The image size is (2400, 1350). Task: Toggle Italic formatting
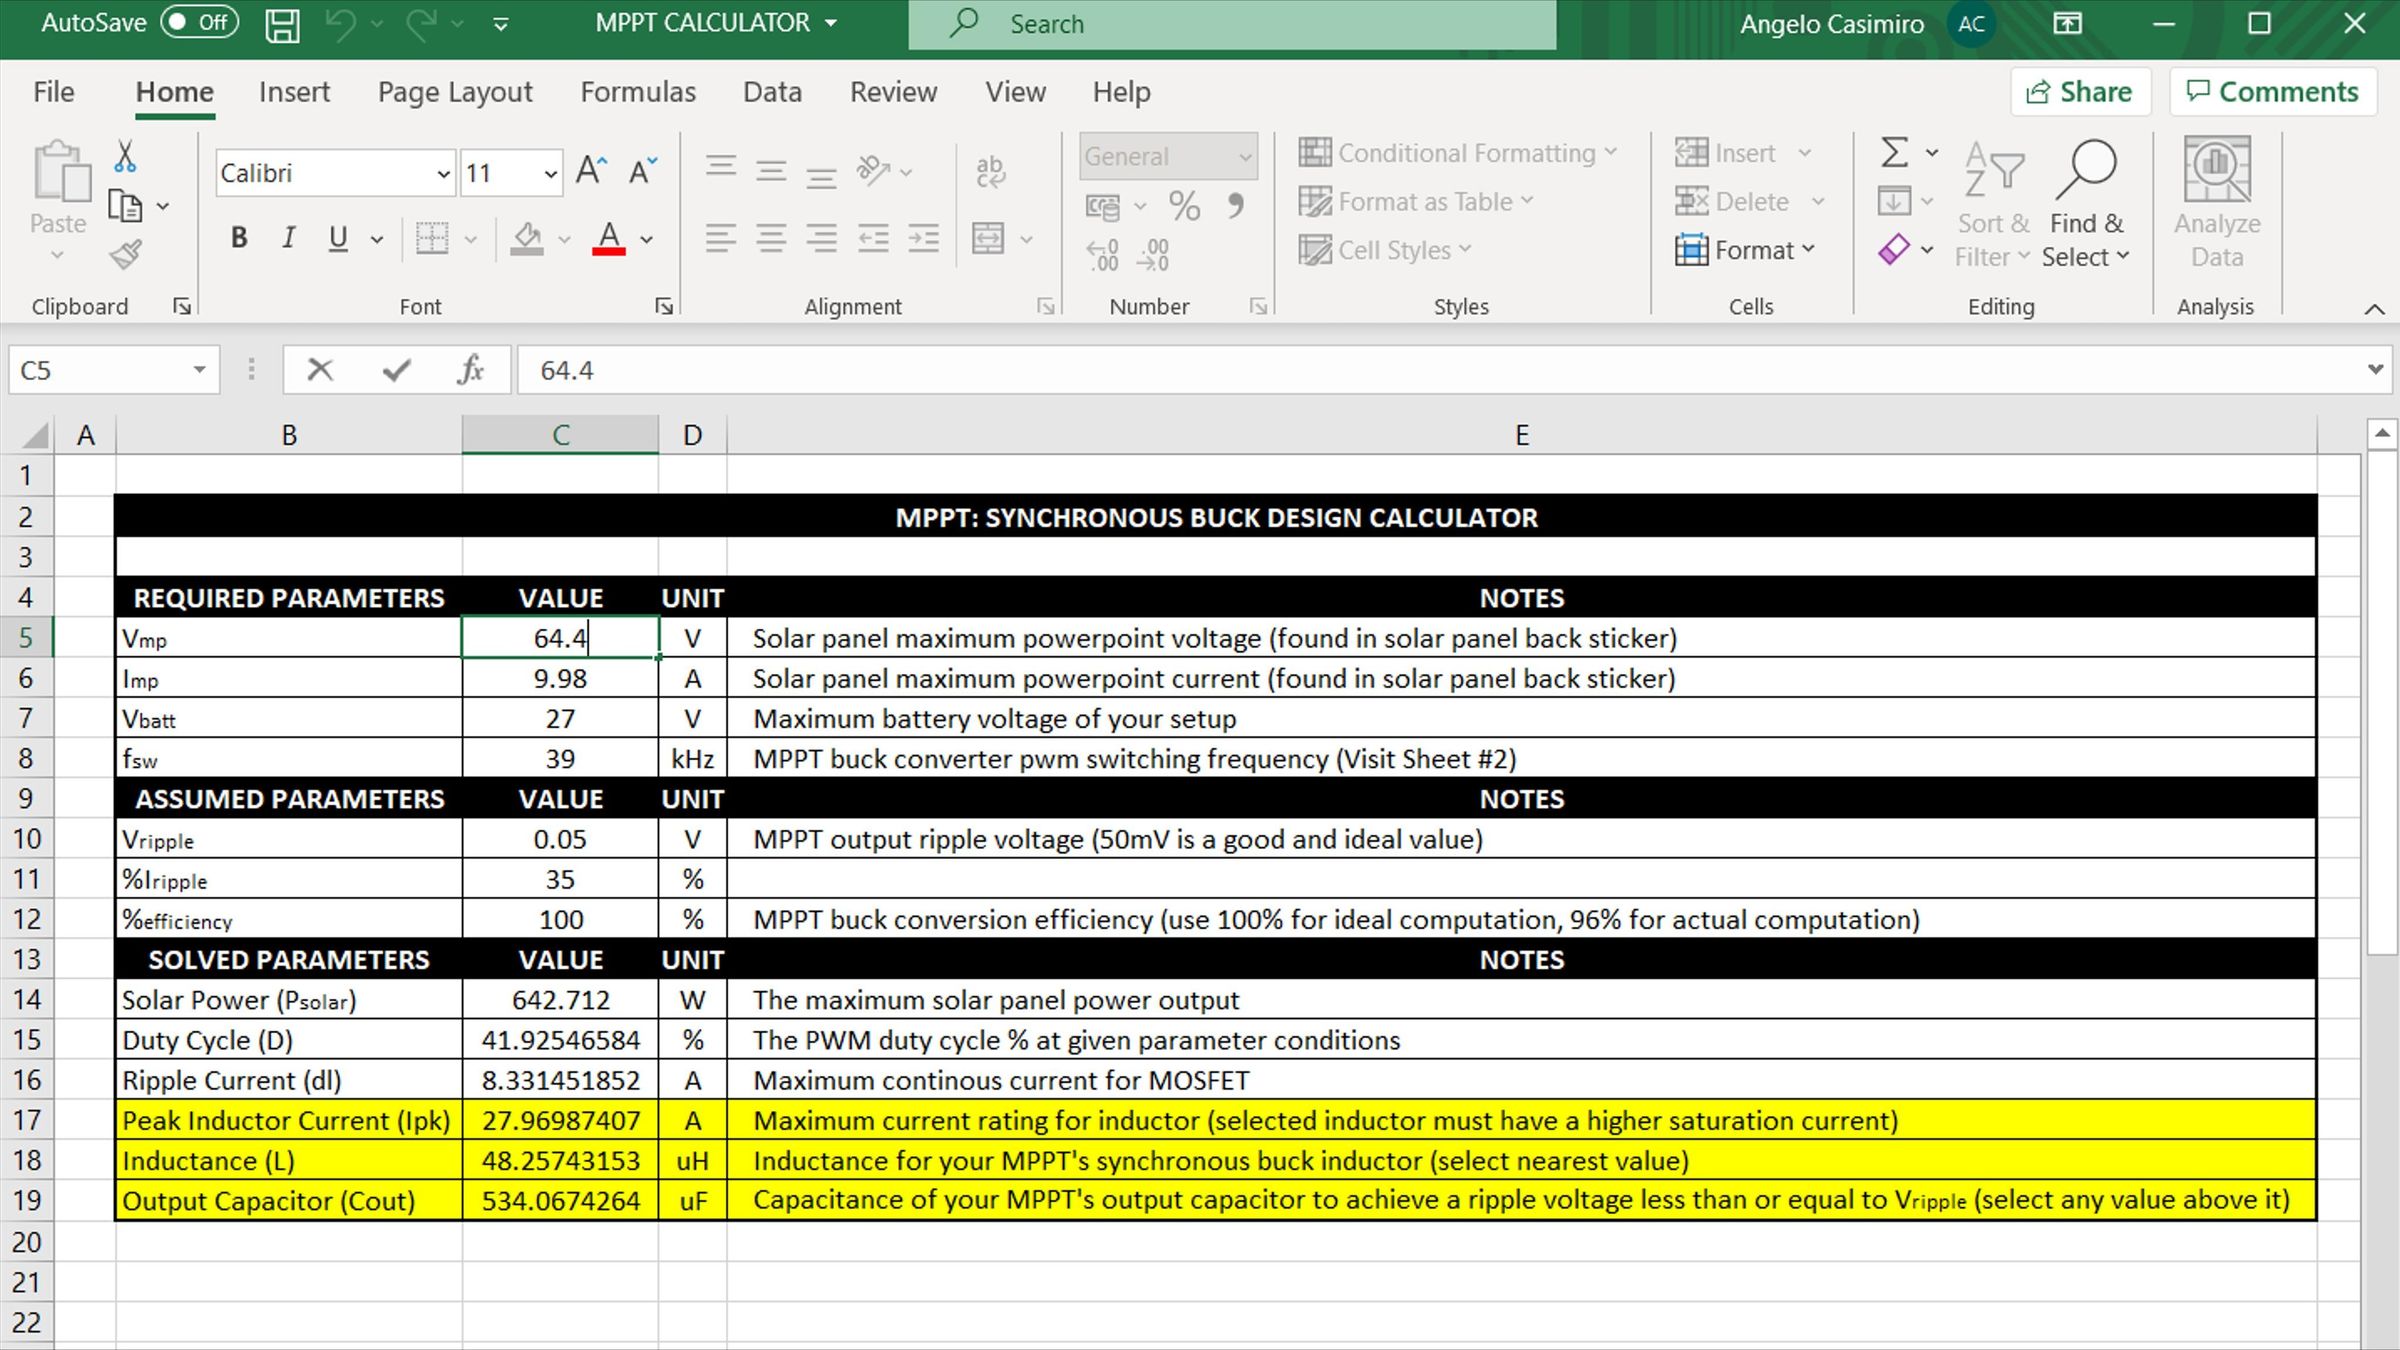[288, 238]
